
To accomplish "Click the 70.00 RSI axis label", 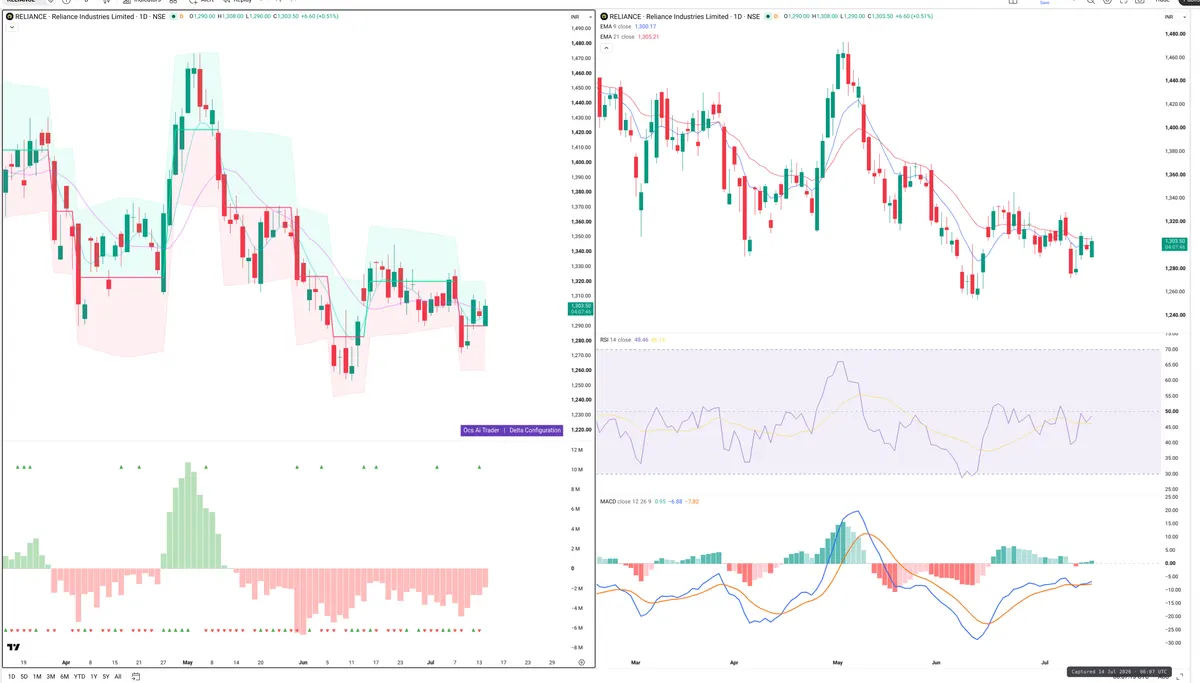I will 1173,349.
